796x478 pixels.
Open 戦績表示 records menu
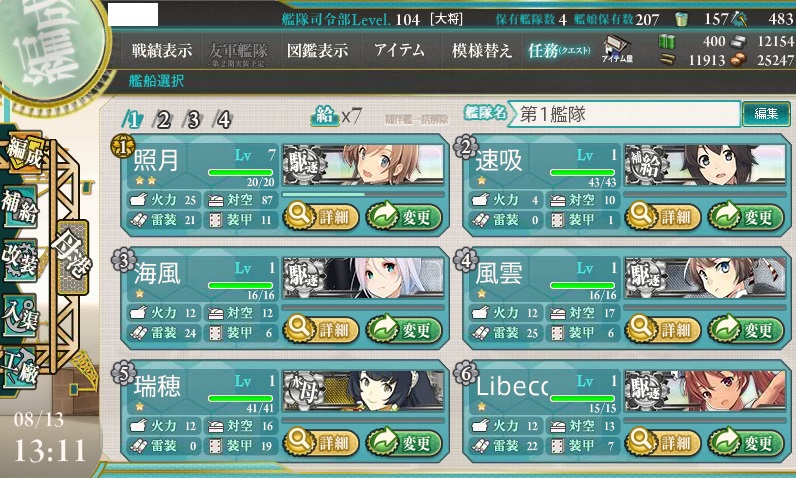[x=162, y=51]
